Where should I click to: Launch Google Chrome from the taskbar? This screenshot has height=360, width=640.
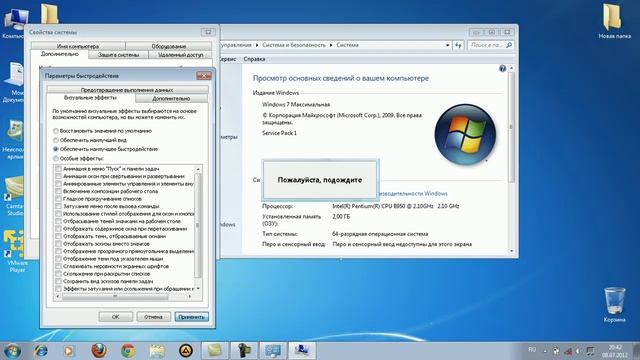tap(128, 351)
